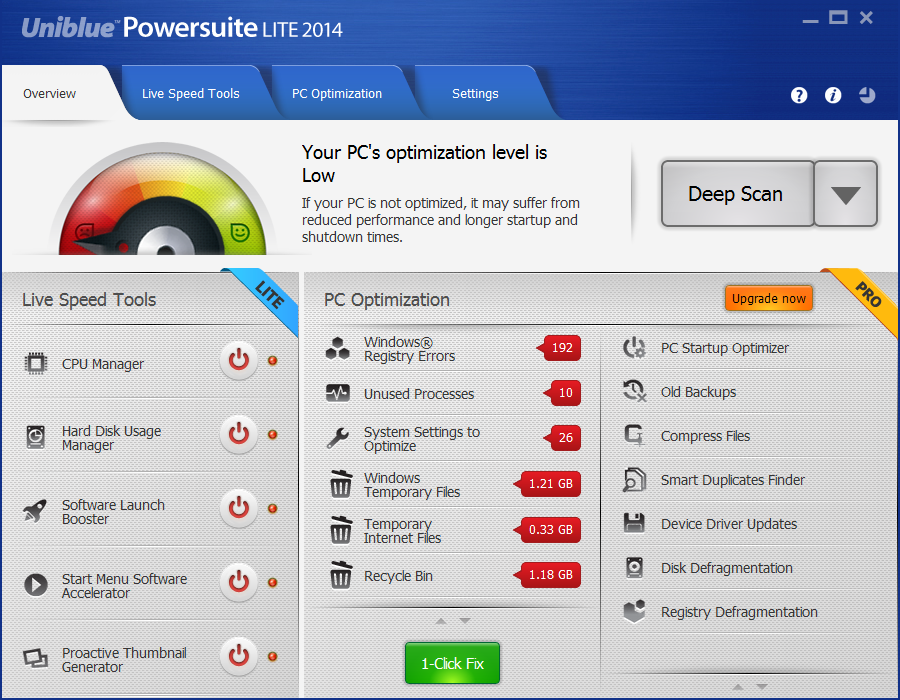Click the PC Startup Optimizer power-gear icon
The height and width of the screenshot is (700, 900).
634,348
